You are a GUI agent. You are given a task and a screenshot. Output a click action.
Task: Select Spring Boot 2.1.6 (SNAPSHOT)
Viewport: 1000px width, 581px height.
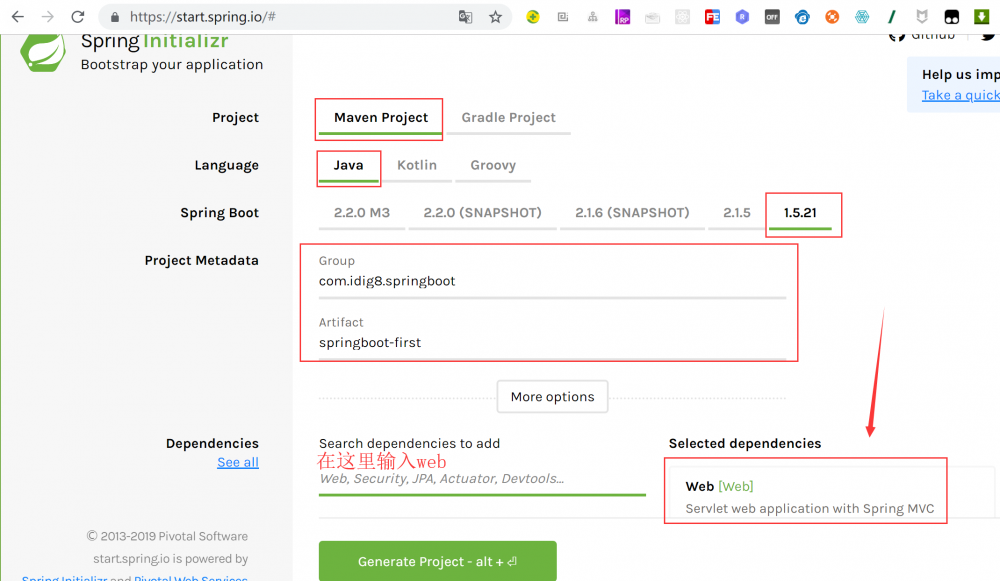pos(632,213)
